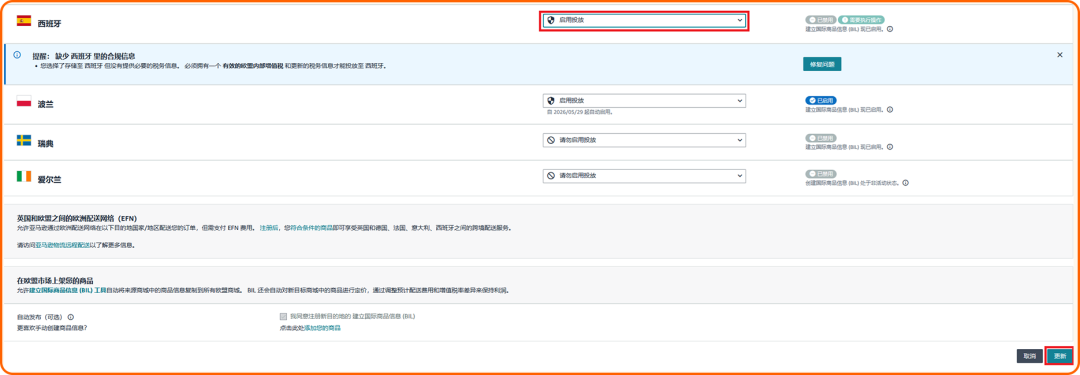The image size is (1080, 375).
Task: Click the info icon next to 自动发布（可选）
Action: 71,317
